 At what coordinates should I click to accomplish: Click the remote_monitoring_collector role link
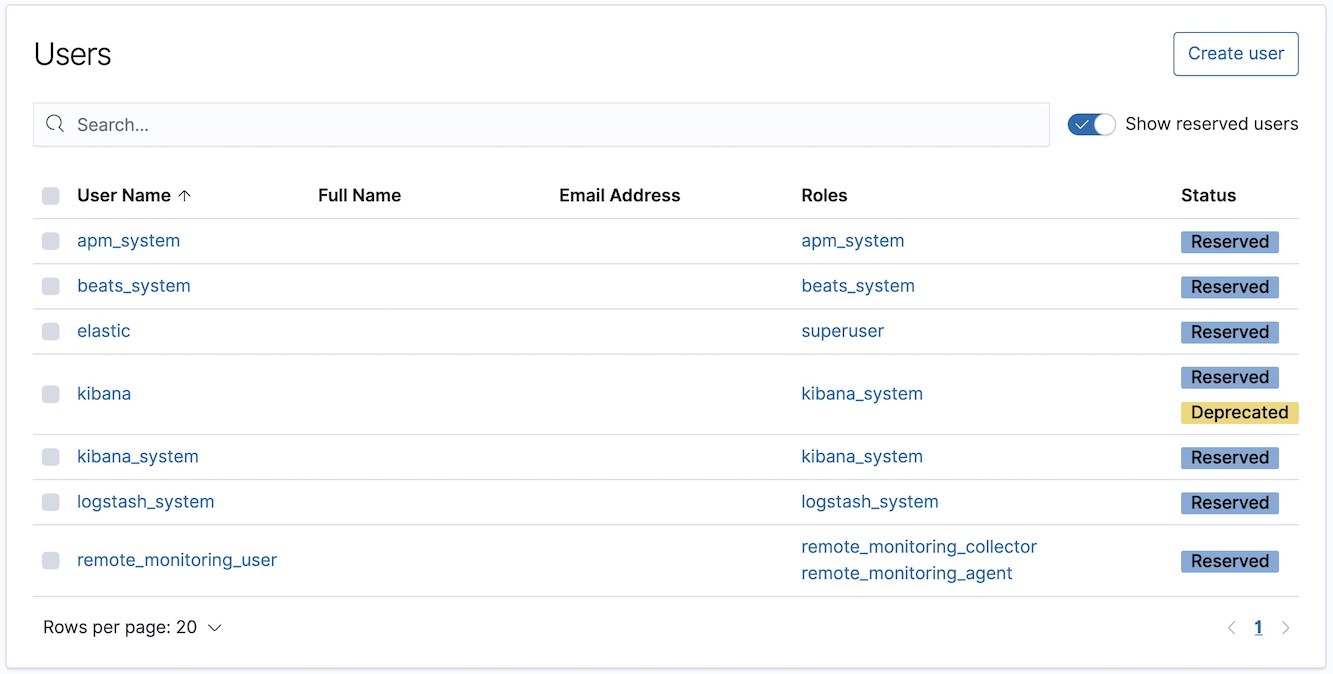pyautogui.click(x=918, y=547)
